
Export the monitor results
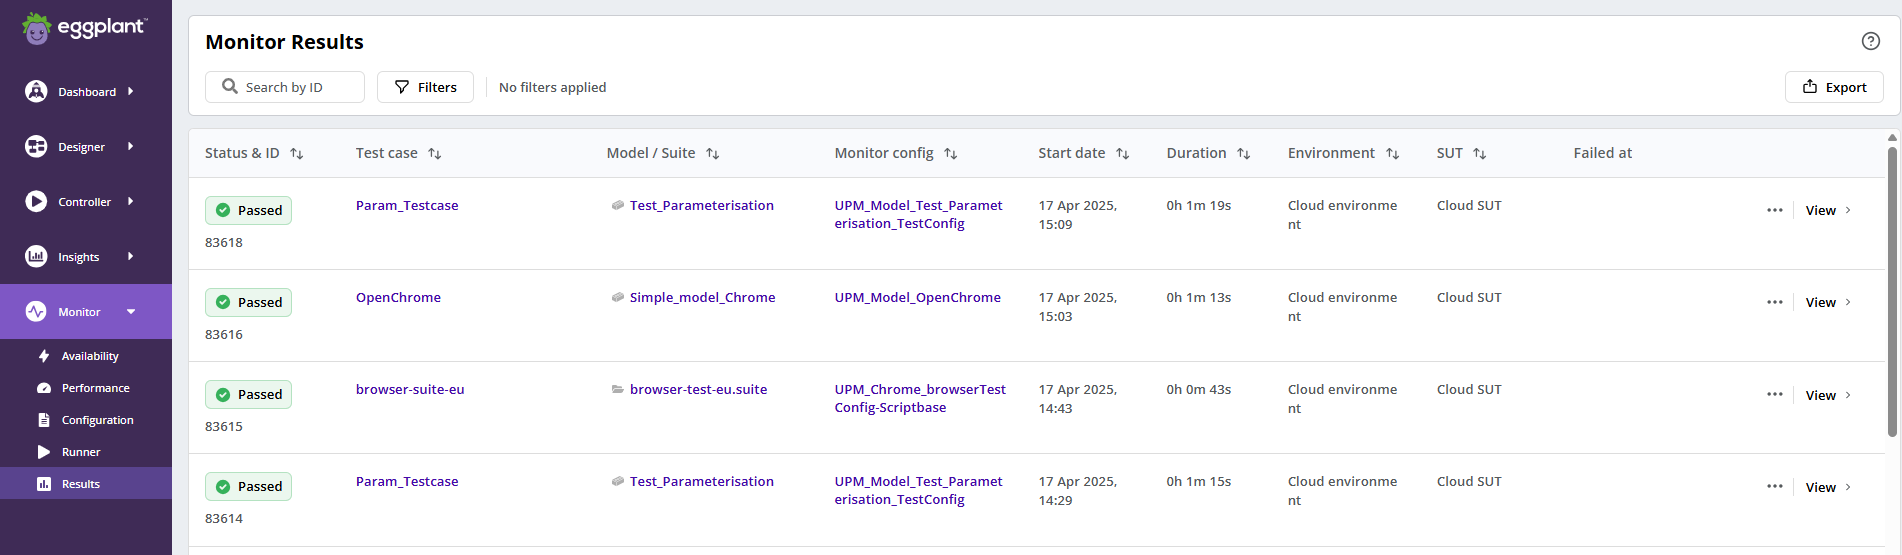pyautogui.click(x=1834, y=87)
